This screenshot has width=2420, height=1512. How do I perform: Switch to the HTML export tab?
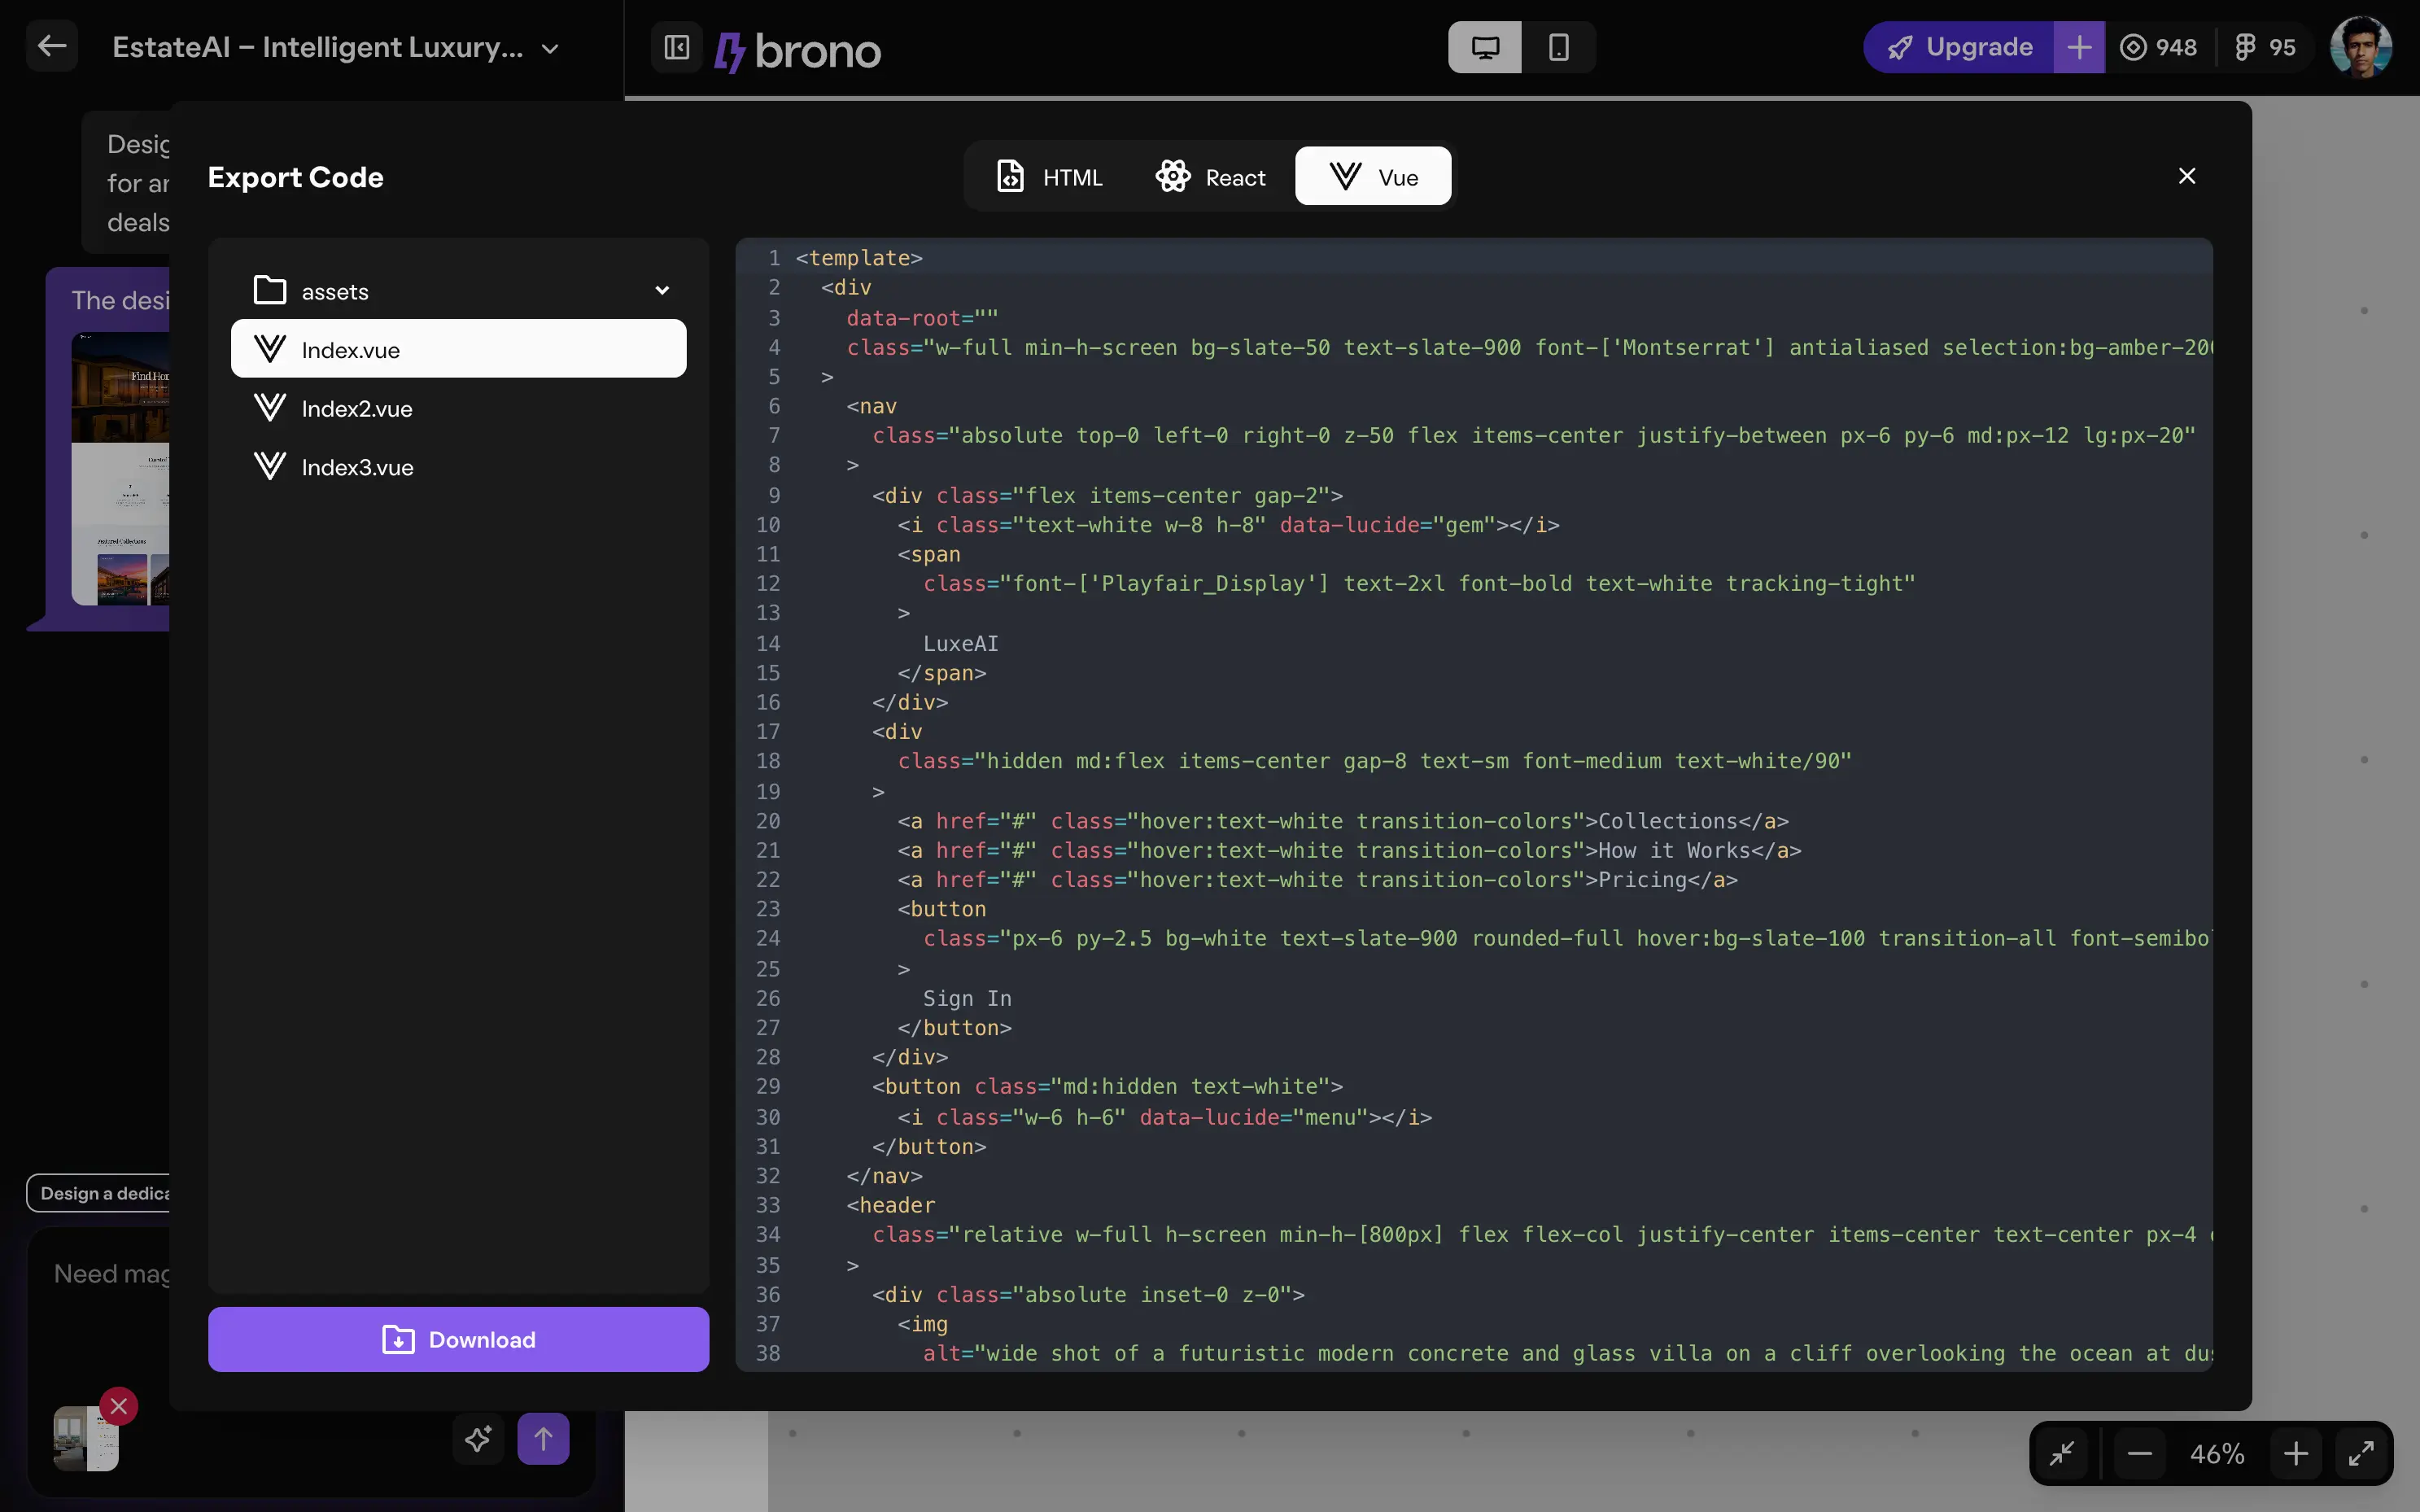pyautogui.click(x=1050, y=176)
